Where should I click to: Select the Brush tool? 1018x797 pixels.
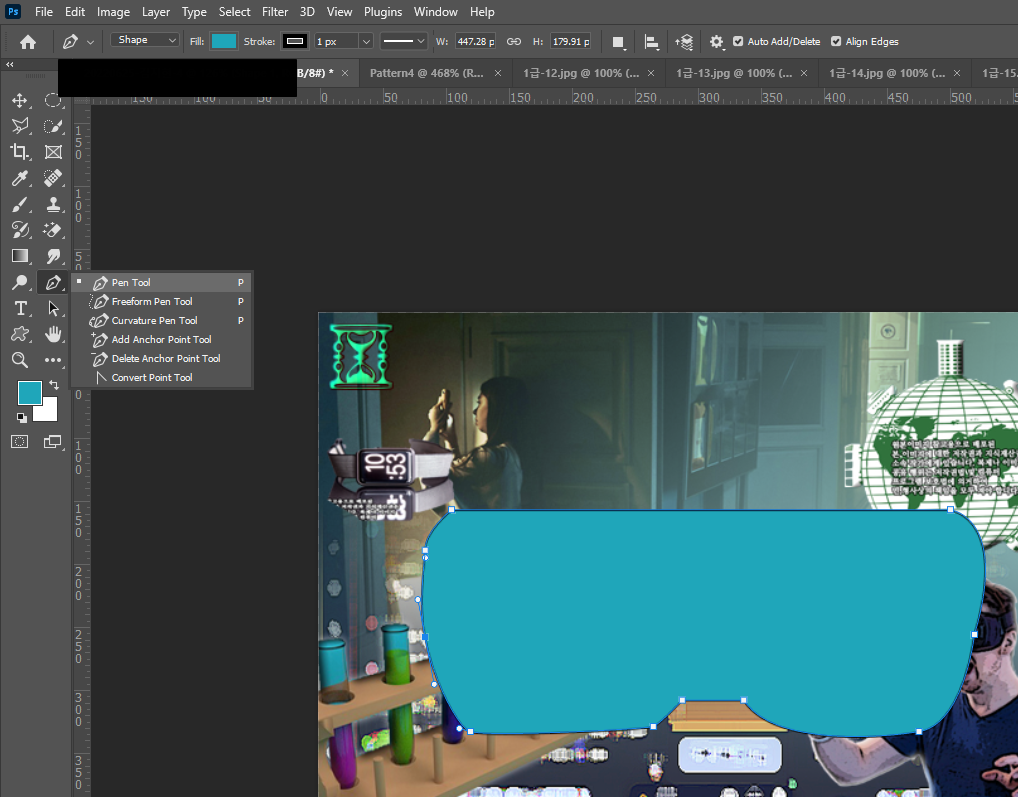tap(19, 204)
